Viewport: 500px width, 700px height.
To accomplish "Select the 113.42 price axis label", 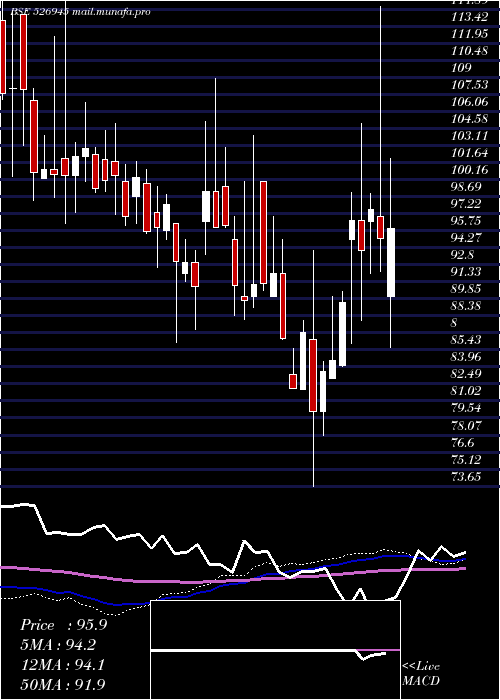I will [468, 17].
